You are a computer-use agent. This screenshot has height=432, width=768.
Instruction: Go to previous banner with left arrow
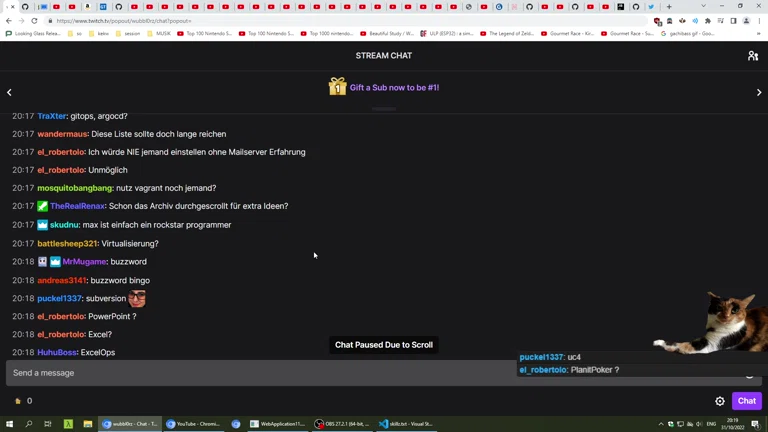click(9, 92)
